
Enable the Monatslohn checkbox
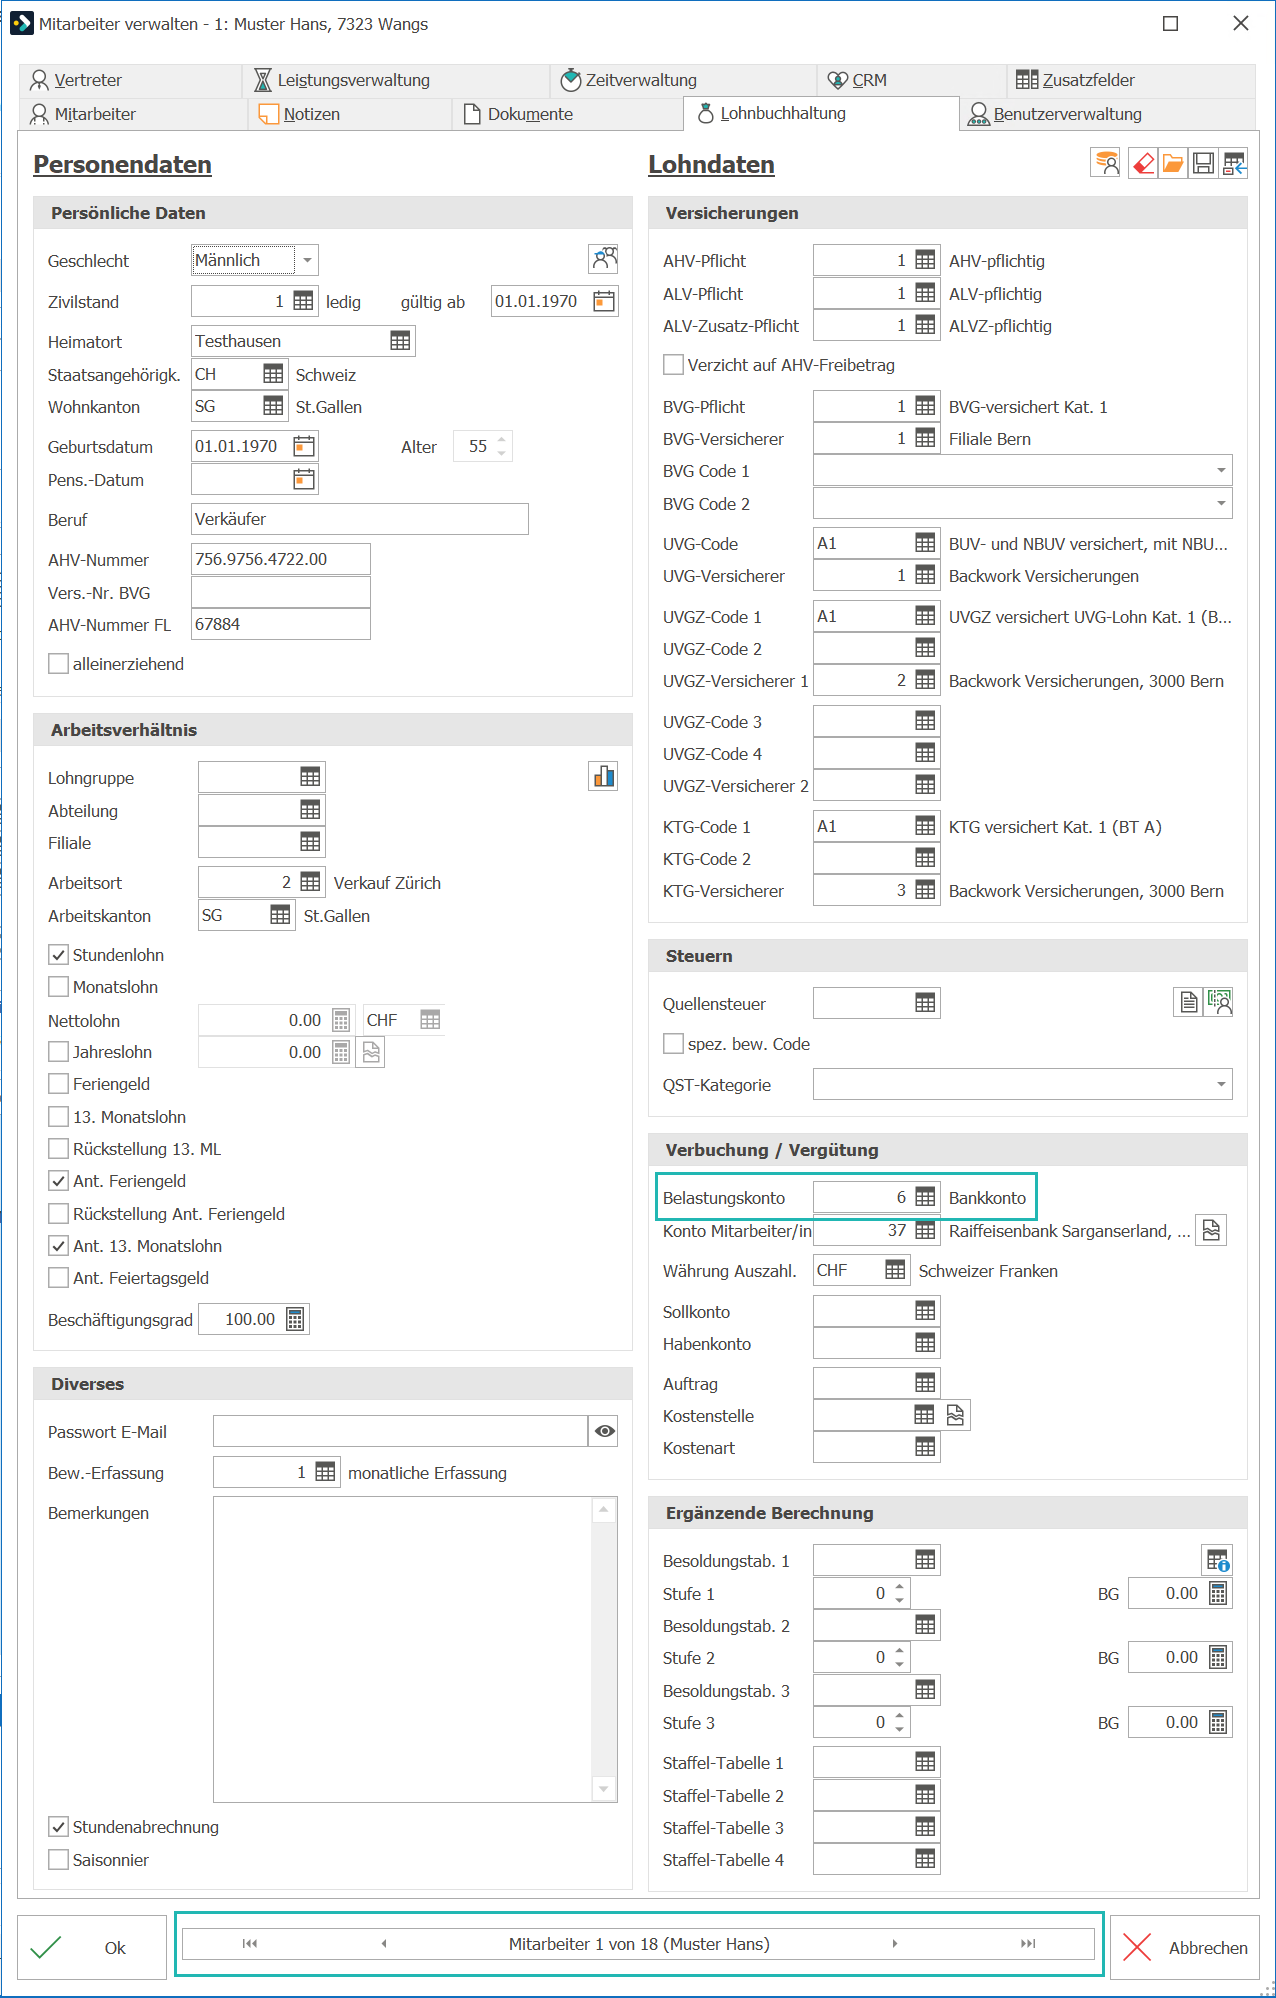[x=59, y=987]
